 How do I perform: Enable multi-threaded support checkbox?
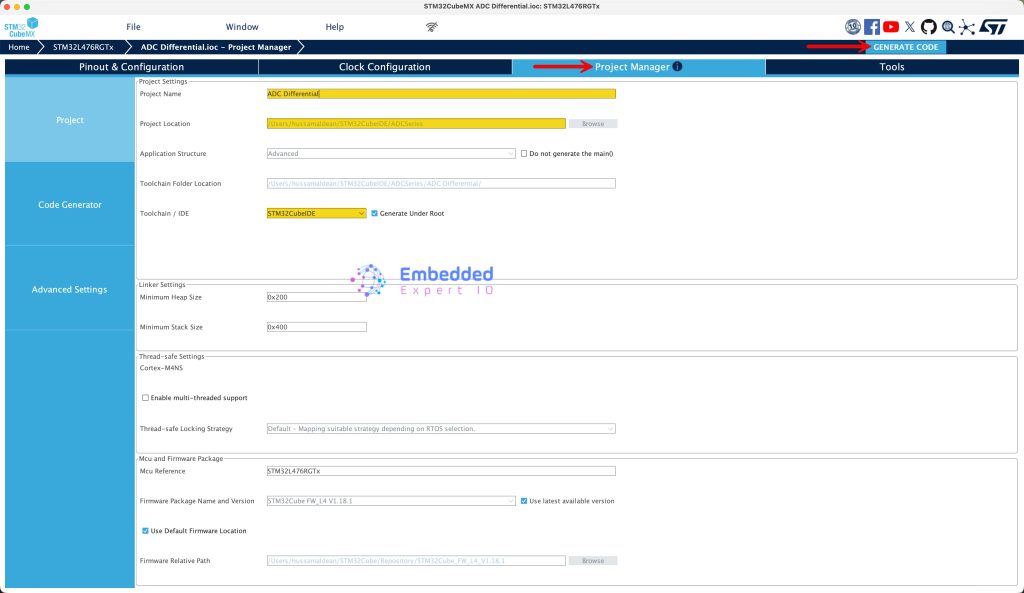coord(145,398)
